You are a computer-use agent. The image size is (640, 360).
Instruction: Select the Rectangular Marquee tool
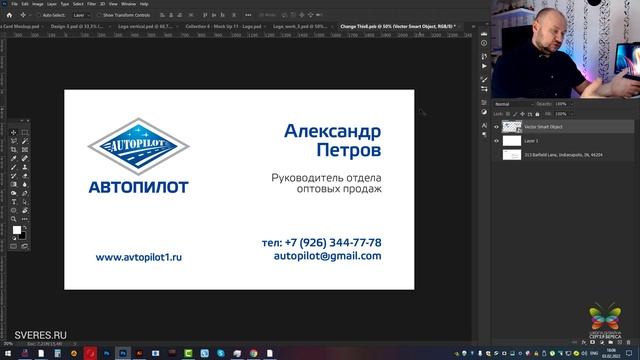(x=25, y=132)
